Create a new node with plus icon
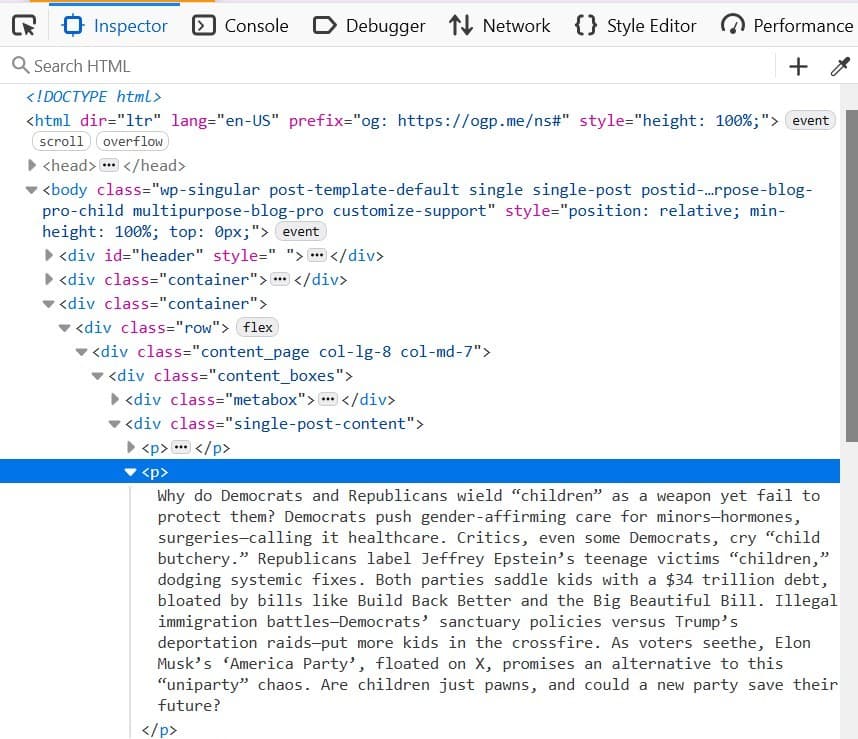 (798, 66)
